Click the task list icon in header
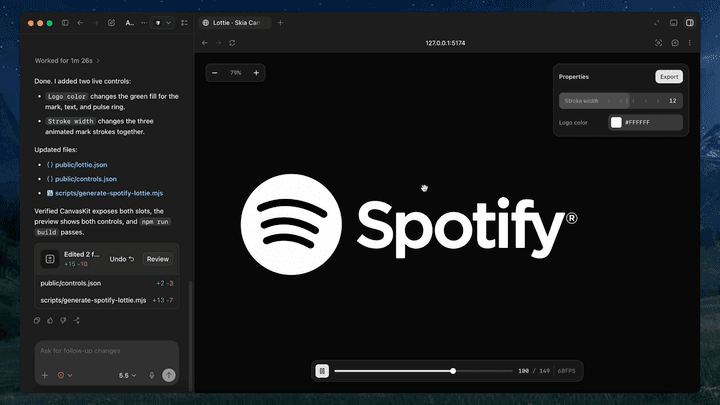 [185, 22]
